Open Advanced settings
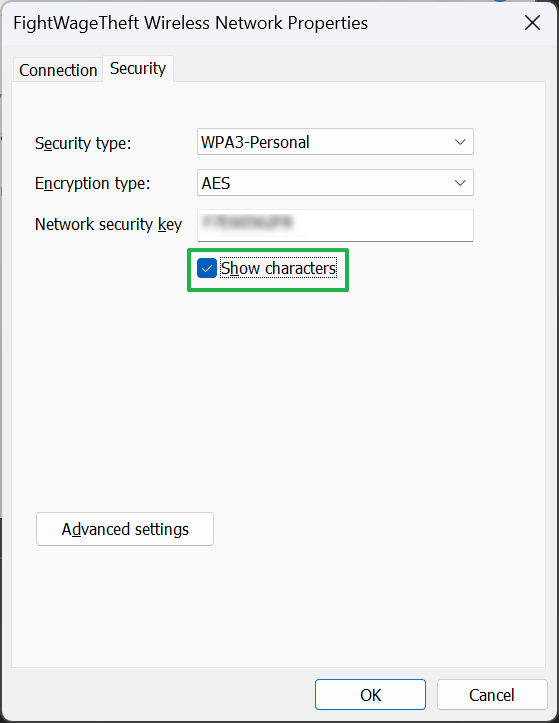This screenshot has width=559, height=723. pos(125,529)
